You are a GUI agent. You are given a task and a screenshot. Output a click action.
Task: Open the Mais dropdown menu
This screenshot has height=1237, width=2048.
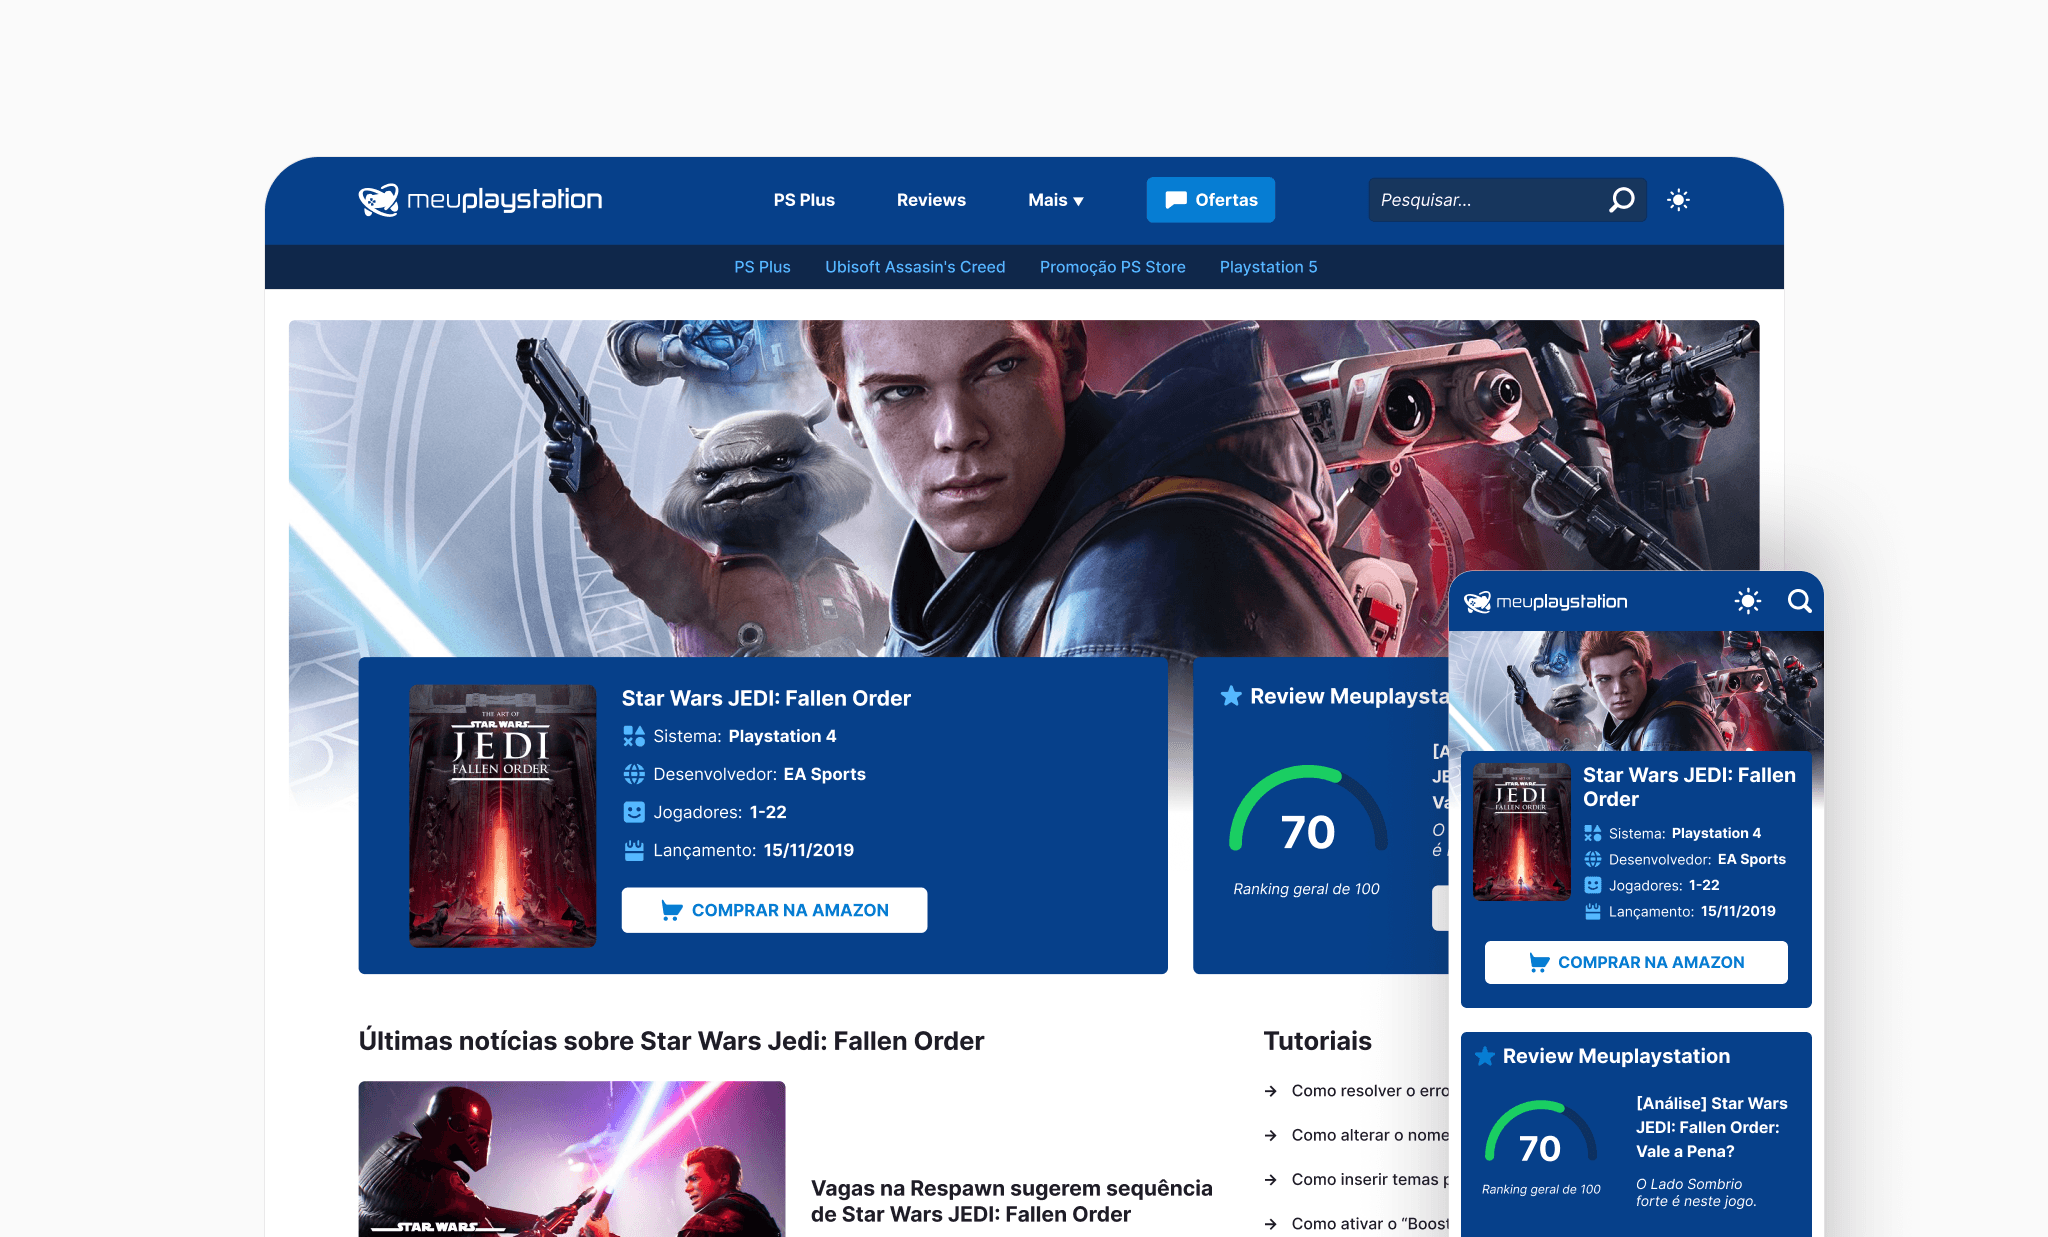tap(1056, 200)
